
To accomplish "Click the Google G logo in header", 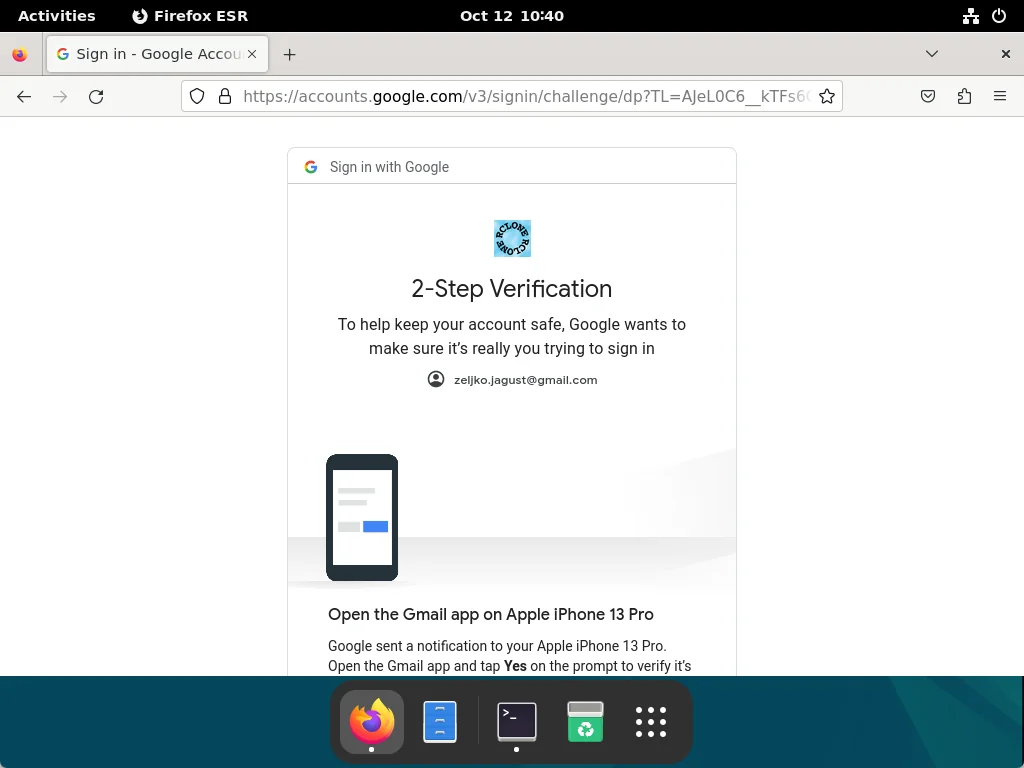I will 311,167.
